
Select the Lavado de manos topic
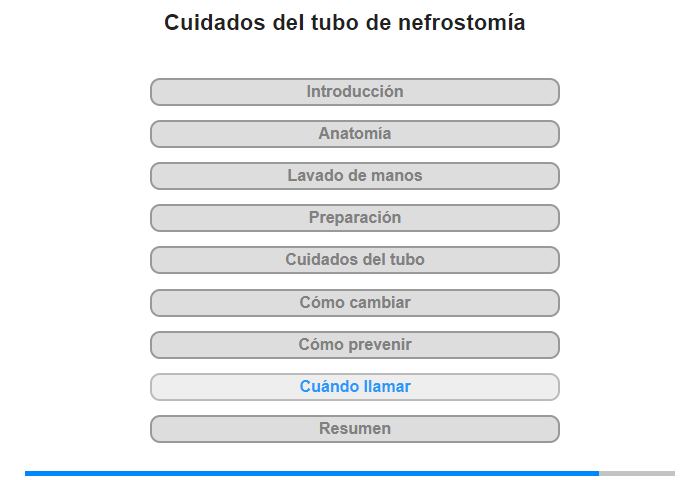click(355, 176)
